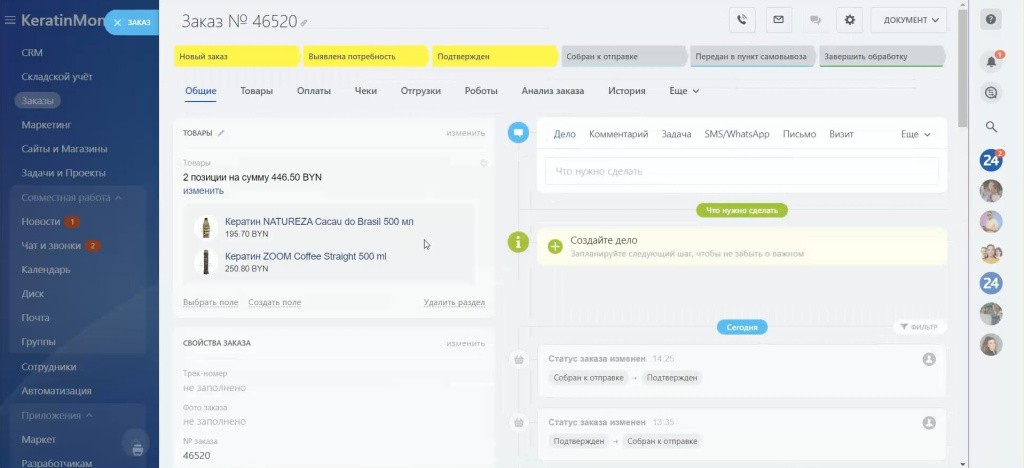Select the Комментарий activity tab
Image resolution: width=1024 pixels, height=468 pixels.
point(618,134)
